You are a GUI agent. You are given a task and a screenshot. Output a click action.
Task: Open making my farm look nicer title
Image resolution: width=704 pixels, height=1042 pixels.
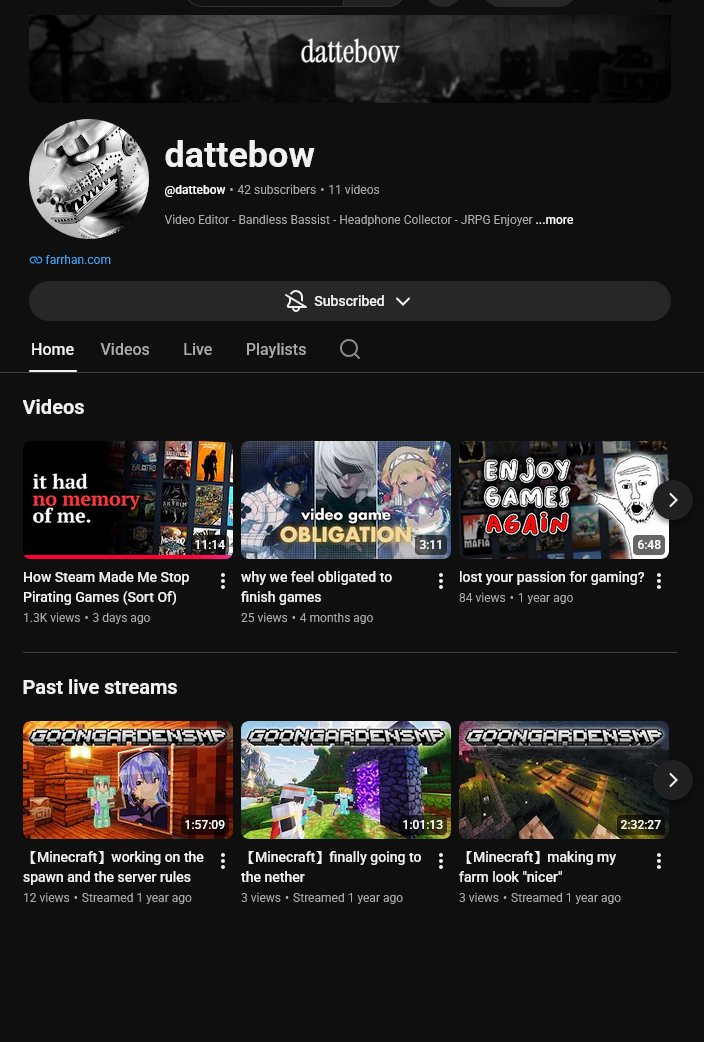tap(538, 867)
